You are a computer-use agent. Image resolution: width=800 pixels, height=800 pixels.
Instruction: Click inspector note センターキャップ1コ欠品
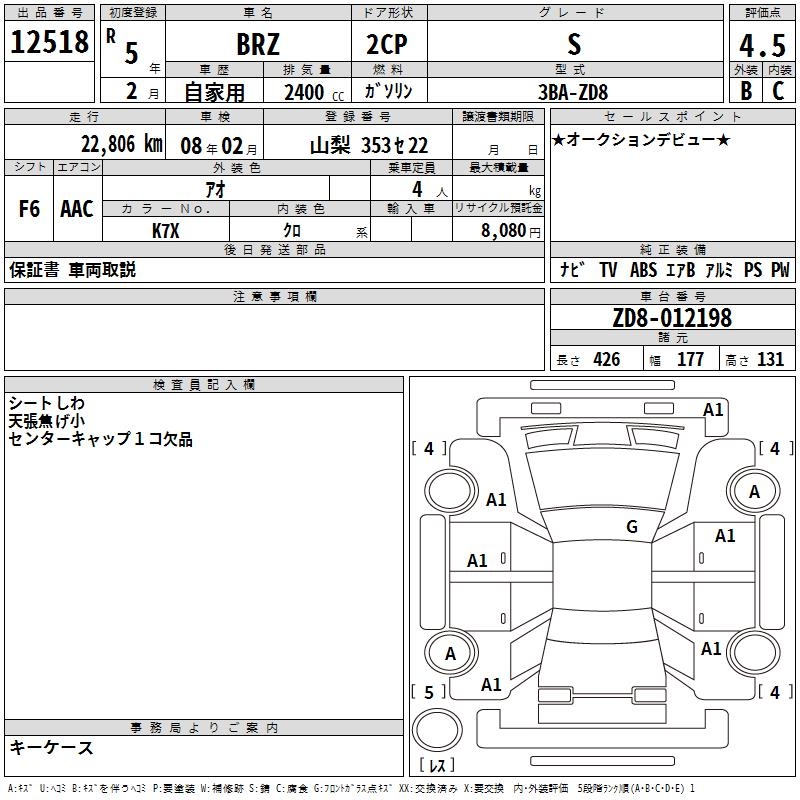pyautogui.click(x=101, y=439)
